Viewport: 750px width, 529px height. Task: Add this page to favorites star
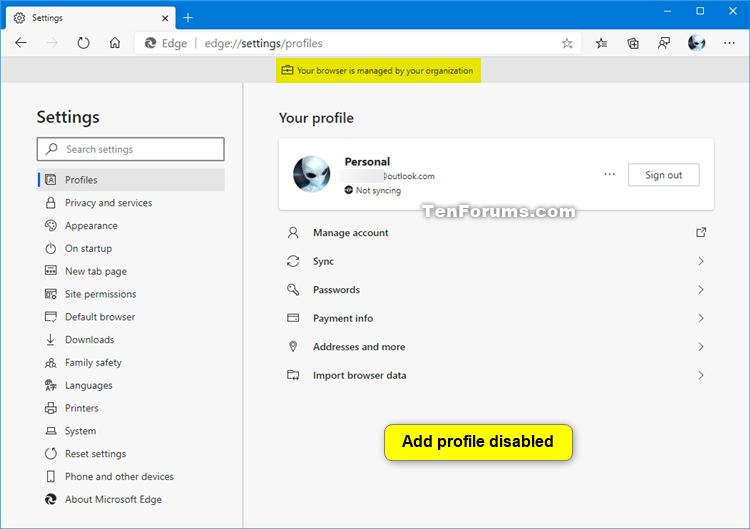click(567, 44)
